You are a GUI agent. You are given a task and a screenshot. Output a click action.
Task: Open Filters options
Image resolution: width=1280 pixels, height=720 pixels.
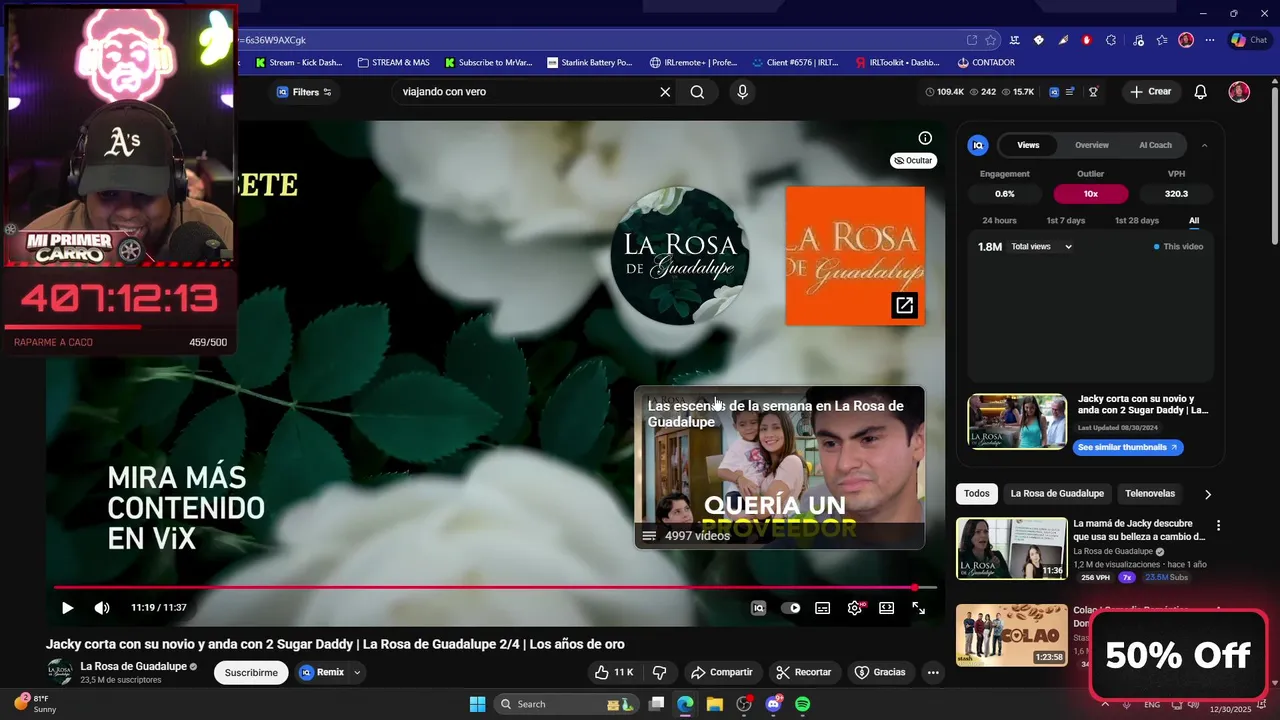click(x=305, y=92)
